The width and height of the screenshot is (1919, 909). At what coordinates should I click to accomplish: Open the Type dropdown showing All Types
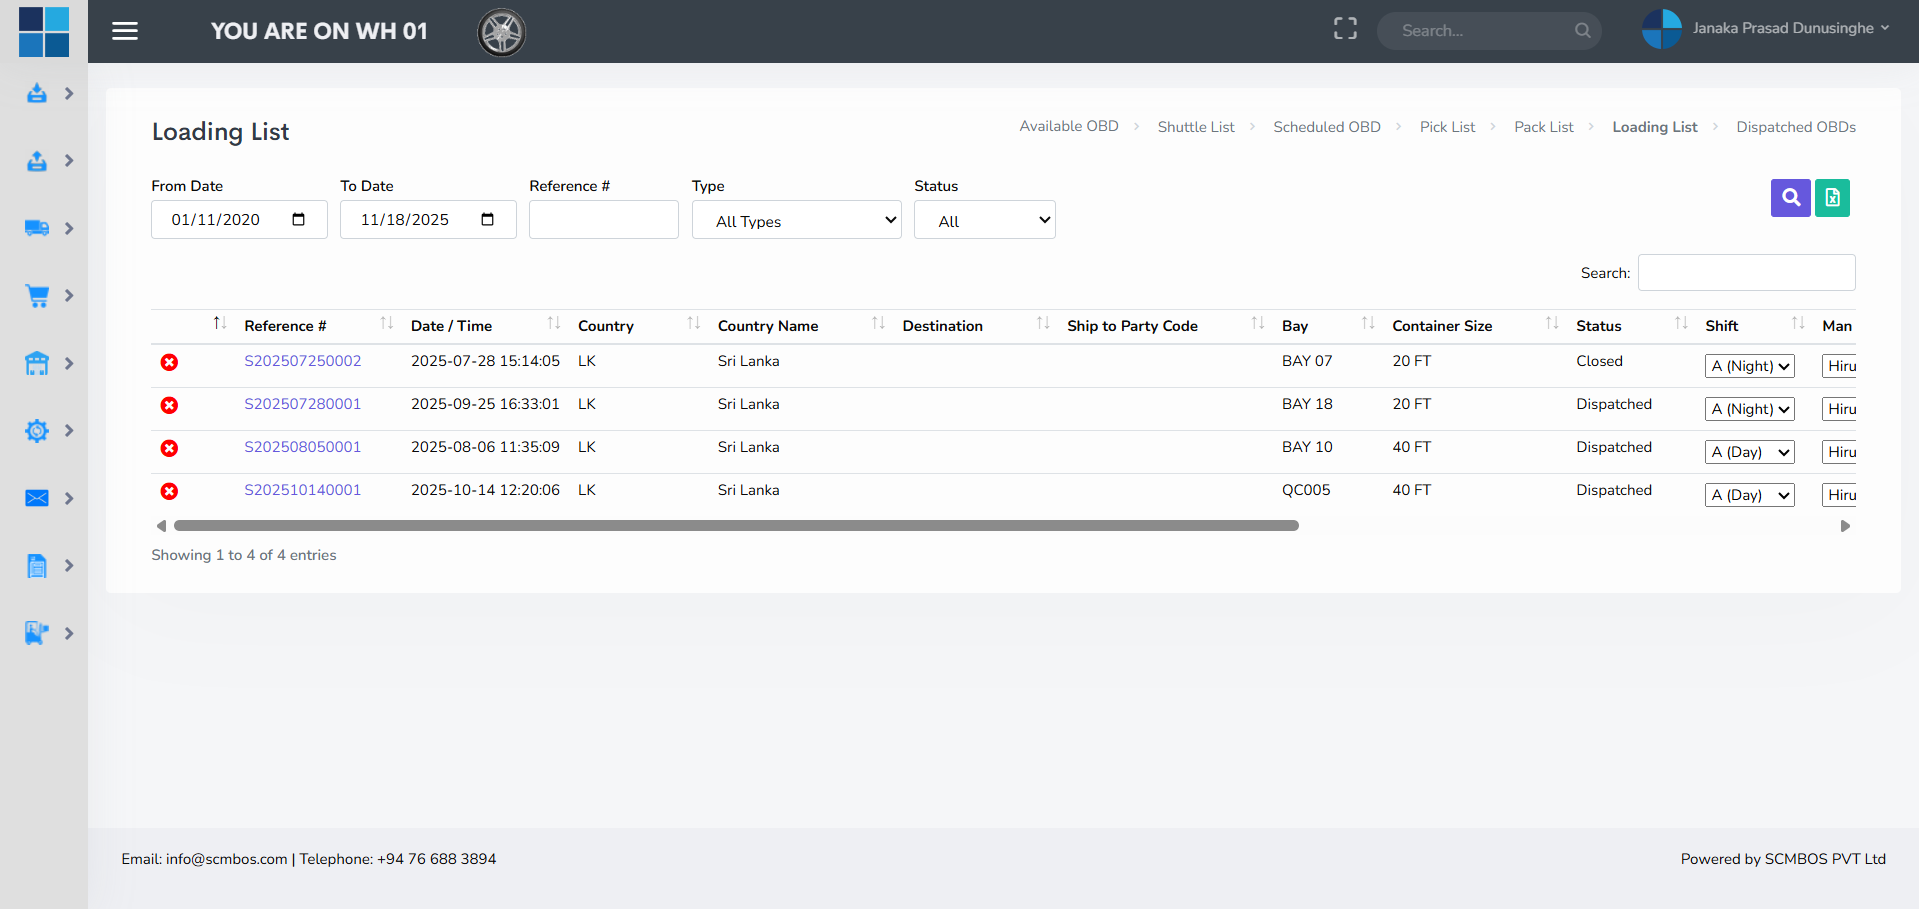(x=796, y=220)
